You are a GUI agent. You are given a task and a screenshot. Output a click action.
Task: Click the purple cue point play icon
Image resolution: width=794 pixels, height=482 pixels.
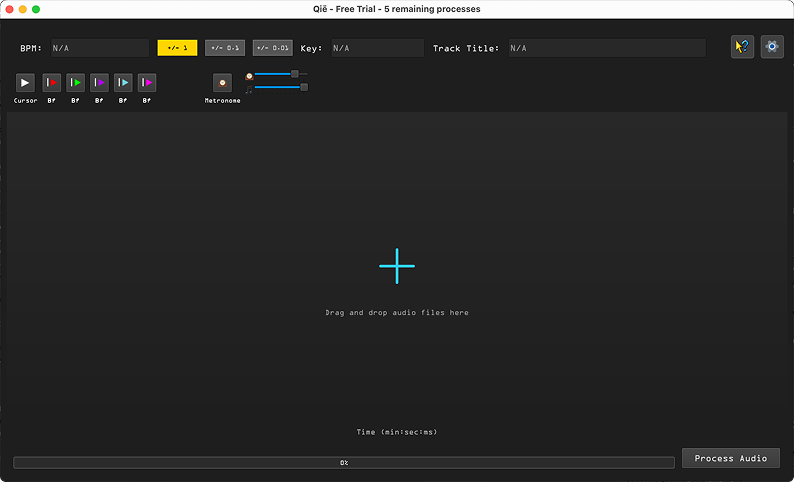(x=100, y=83)
